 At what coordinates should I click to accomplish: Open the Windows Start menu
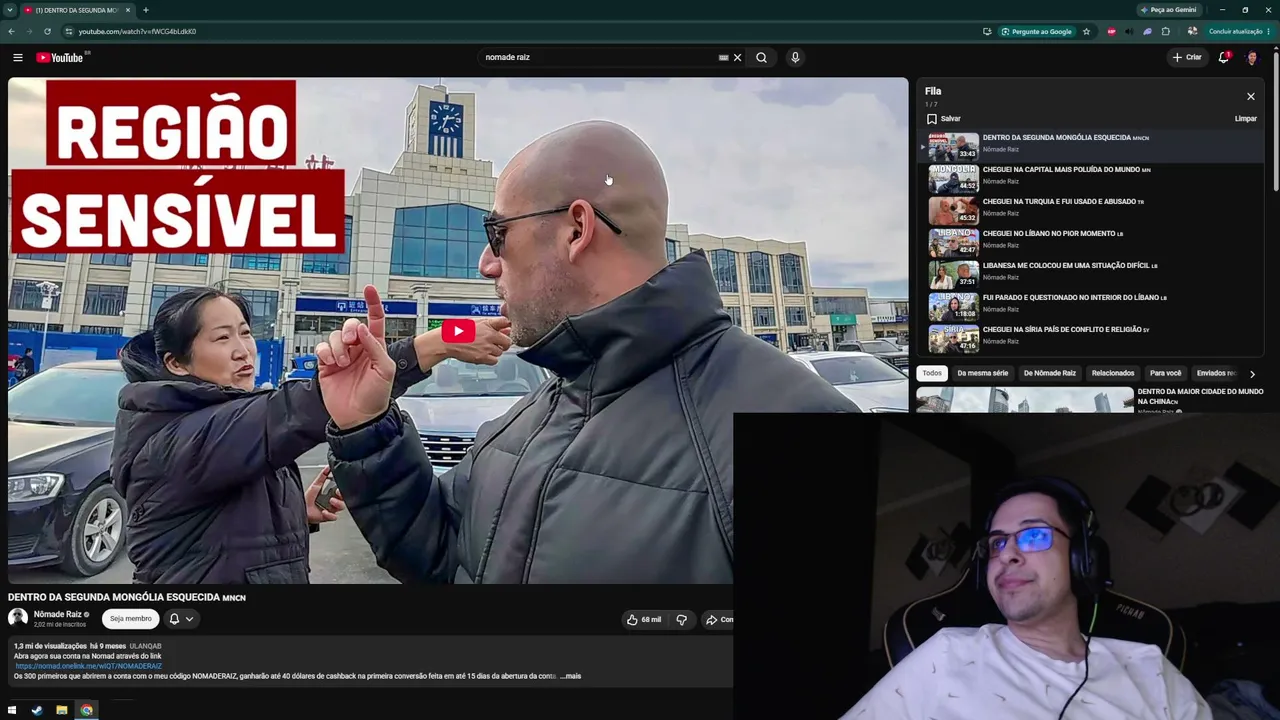tap(12, 710)
